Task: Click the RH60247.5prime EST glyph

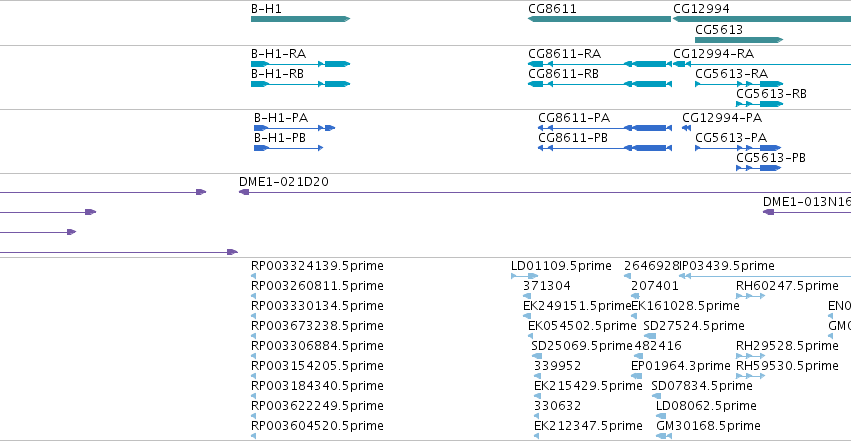Action: [751, 296]
